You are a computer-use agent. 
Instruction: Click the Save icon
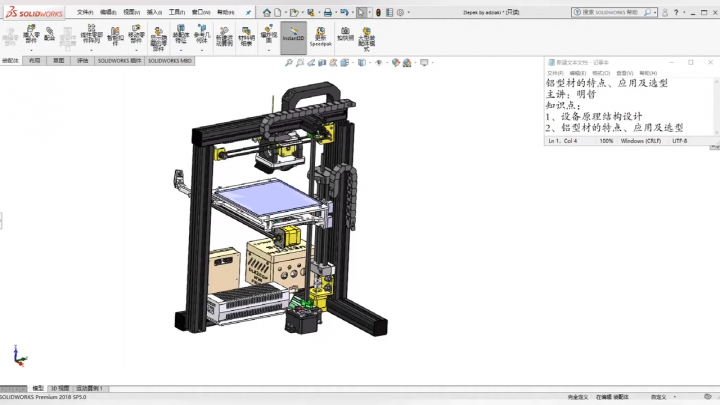311,12
